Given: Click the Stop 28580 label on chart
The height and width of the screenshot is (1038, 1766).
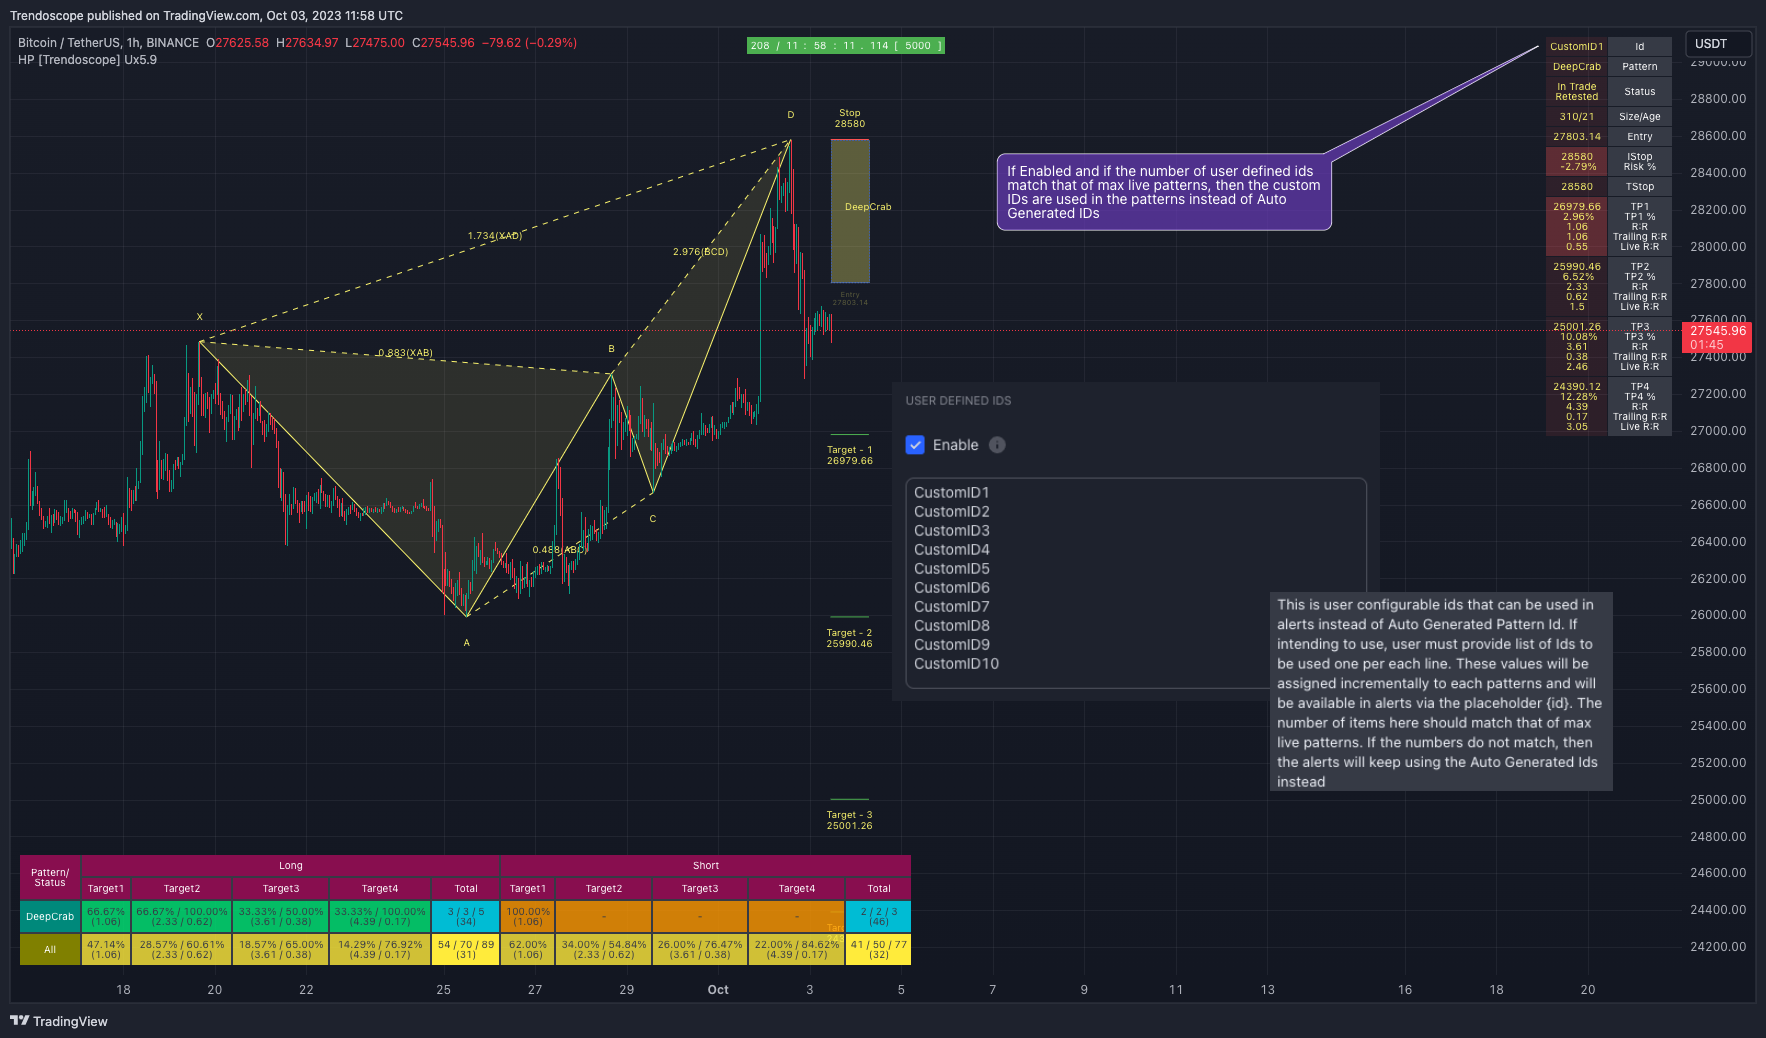Looking at the screenshot, I should coord(850,119).
